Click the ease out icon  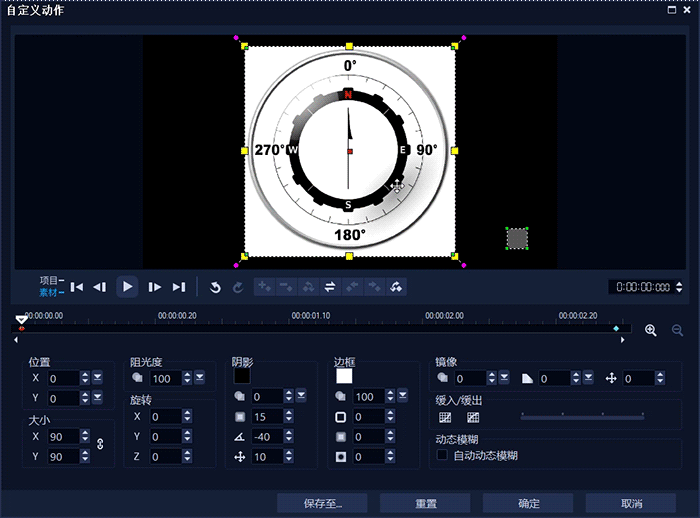pos(473,418)
